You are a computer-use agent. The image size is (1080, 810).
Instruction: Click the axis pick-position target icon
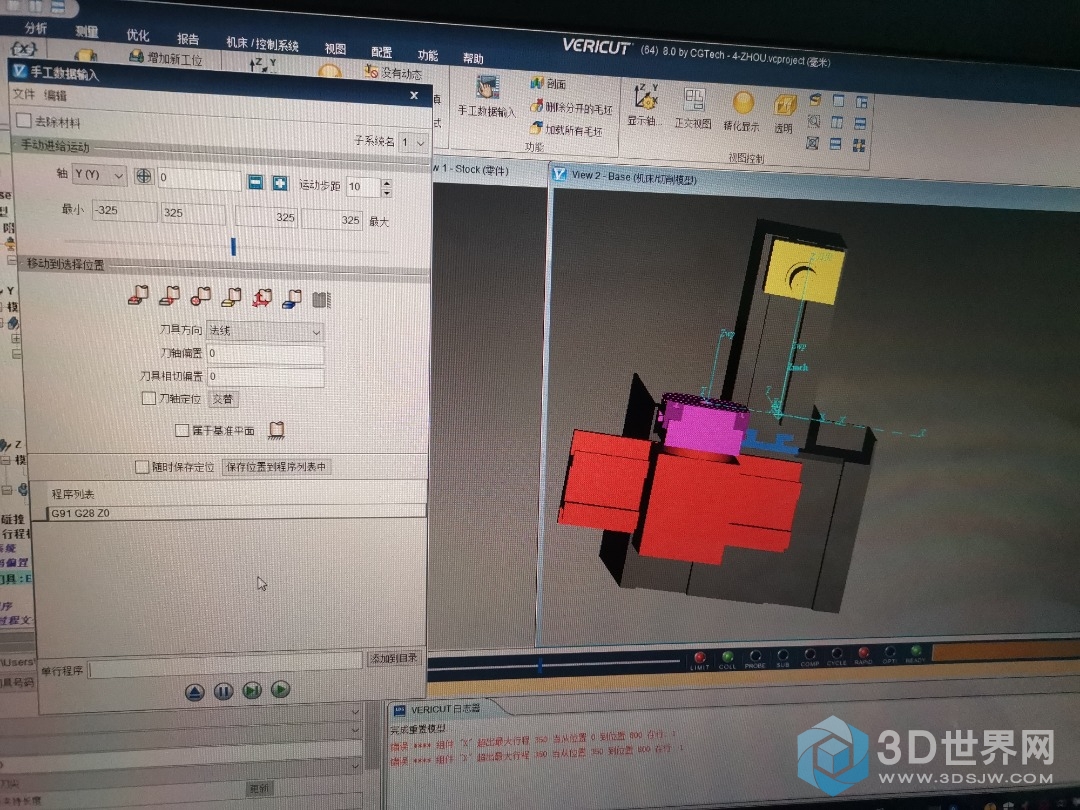pos(143,176)
